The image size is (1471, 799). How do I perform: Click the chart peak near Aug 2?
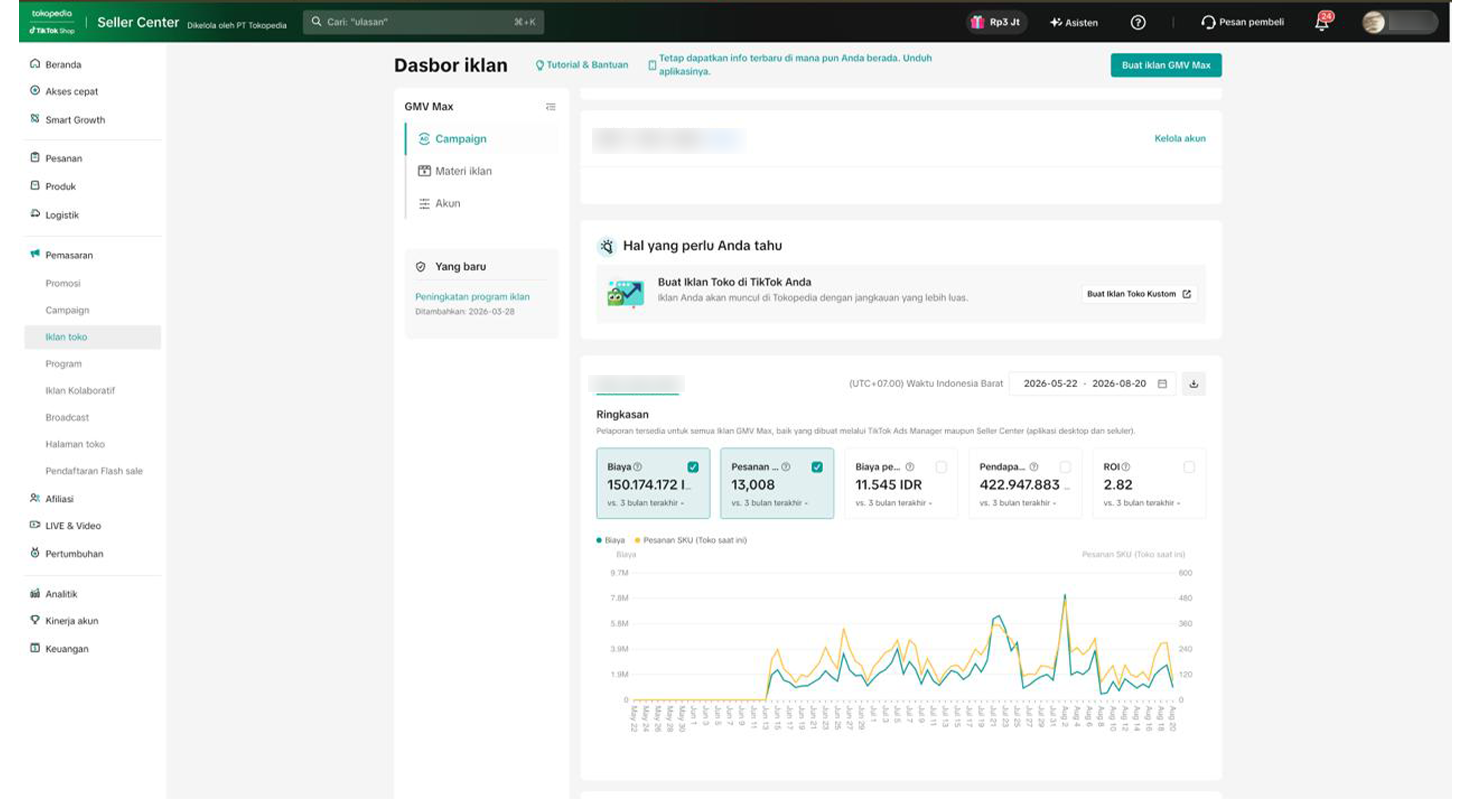[x=1064, y=595]
